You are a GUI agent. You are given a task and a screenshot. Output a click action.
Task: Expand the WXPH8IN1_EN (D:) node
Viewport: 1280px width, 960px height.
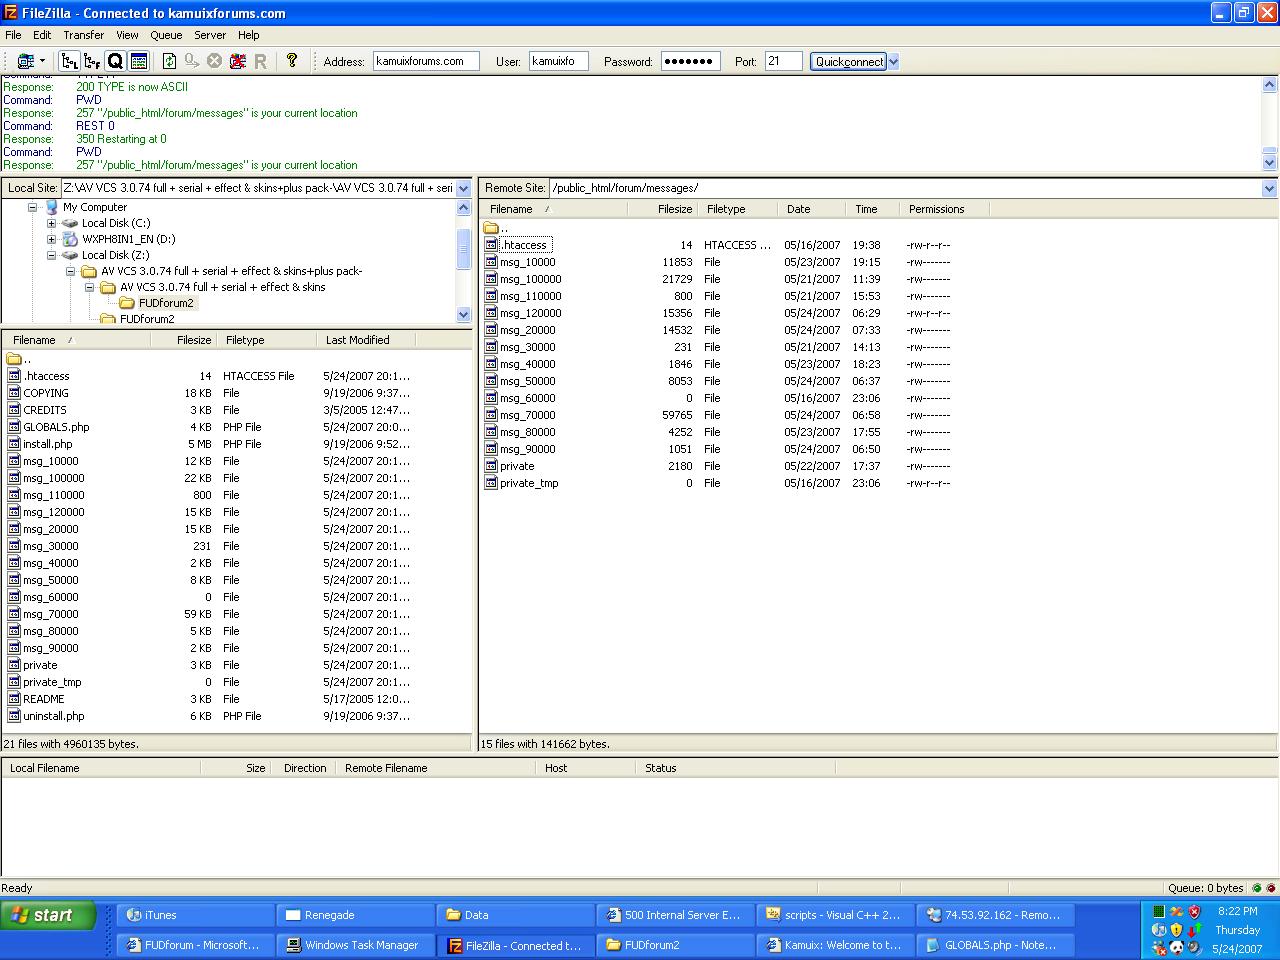[x=51, y=239]
